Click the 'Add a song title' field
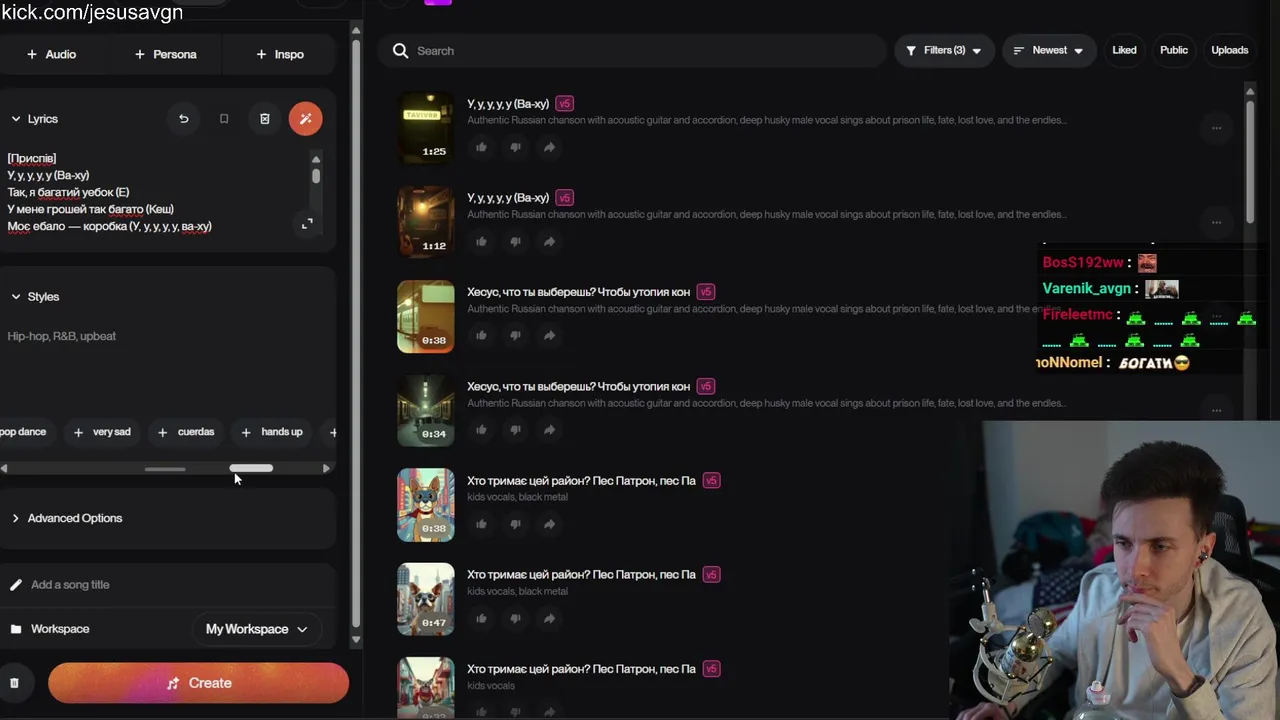 pos(170,585)
